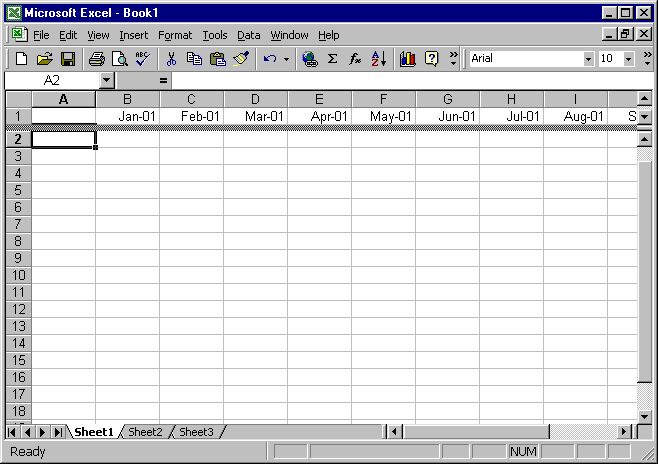658x464 pixels.
Task: Click the Excel title bar icon
Action: (14, 13)
